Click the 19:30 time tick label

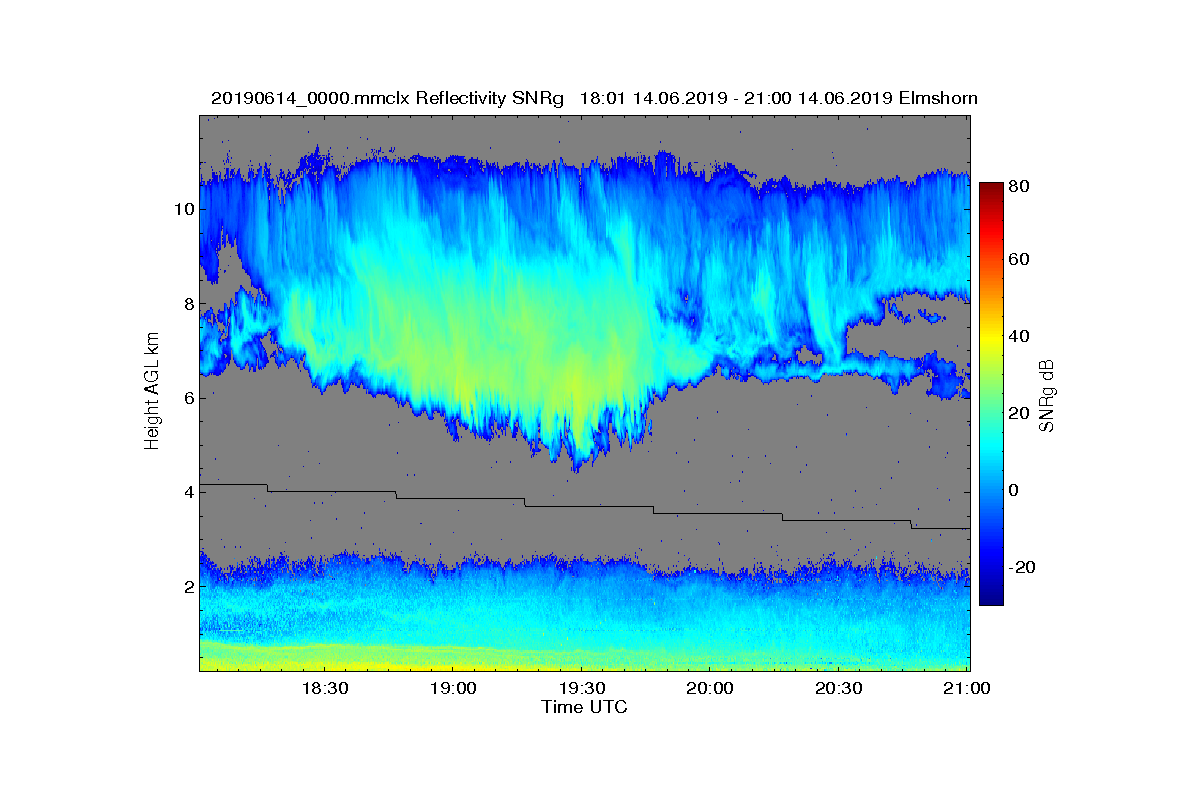pos(580,689)
